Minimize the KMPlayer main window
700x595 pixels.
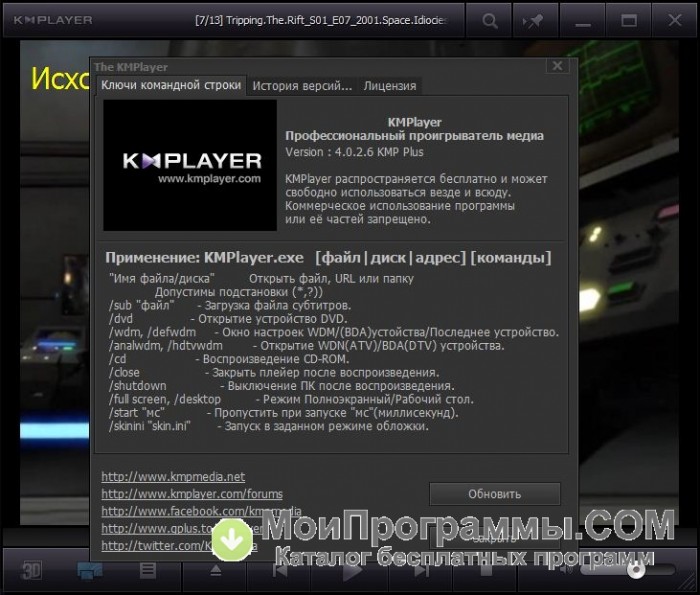coord(583,21)
